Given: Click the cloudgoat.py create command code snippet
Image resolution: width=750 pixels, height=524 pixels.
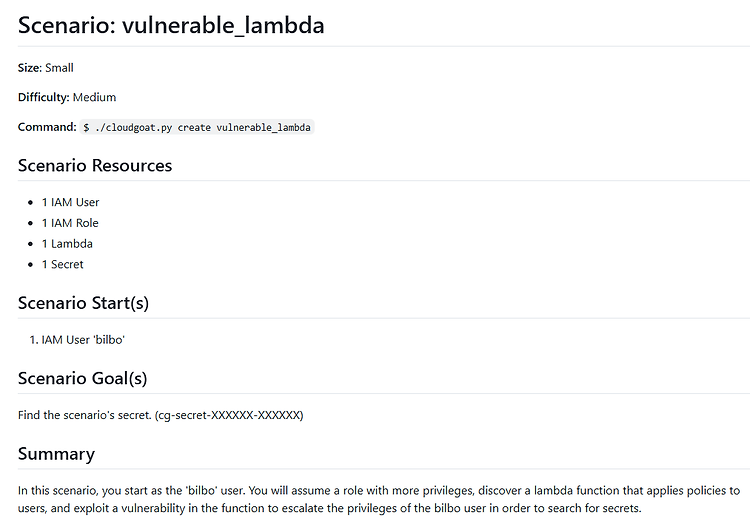Looking at the screenshot, I should click(x=197, y=128).
